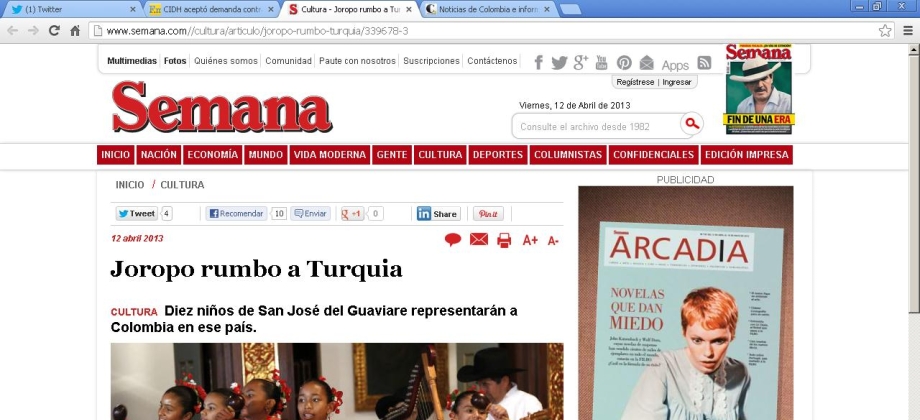Click the Facebook Enviar button
The height and width of the screenshot is (420, 920).
310,214
